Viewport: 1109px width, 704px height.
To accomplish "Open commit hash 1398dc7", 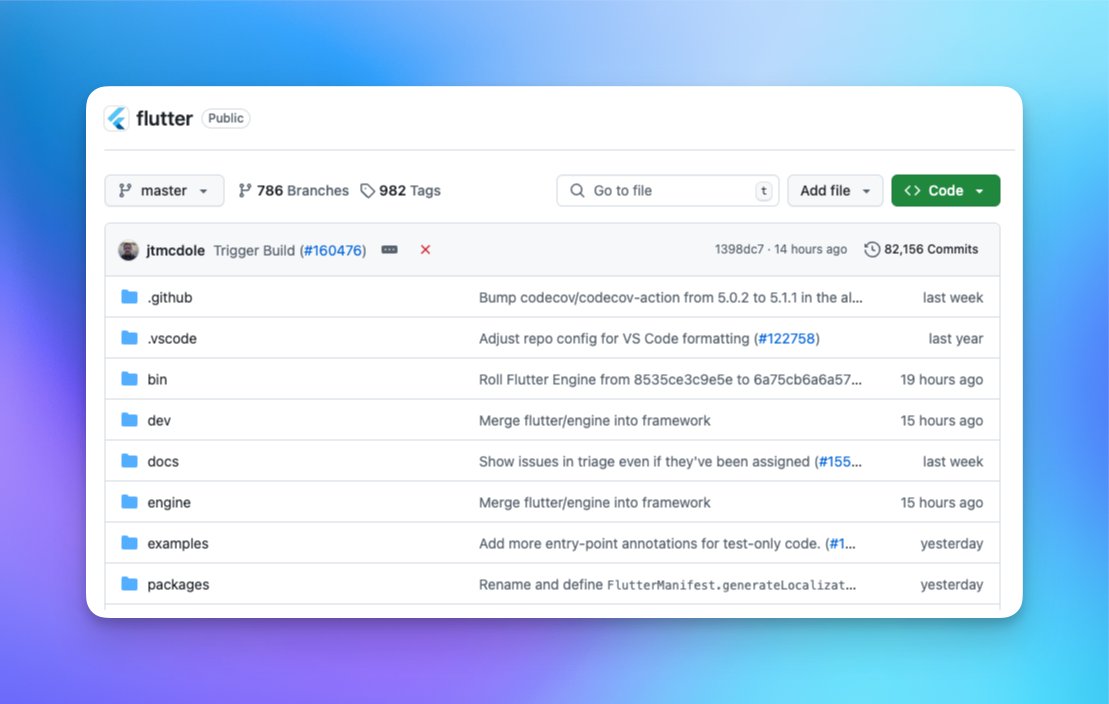I will pos(739,249).
